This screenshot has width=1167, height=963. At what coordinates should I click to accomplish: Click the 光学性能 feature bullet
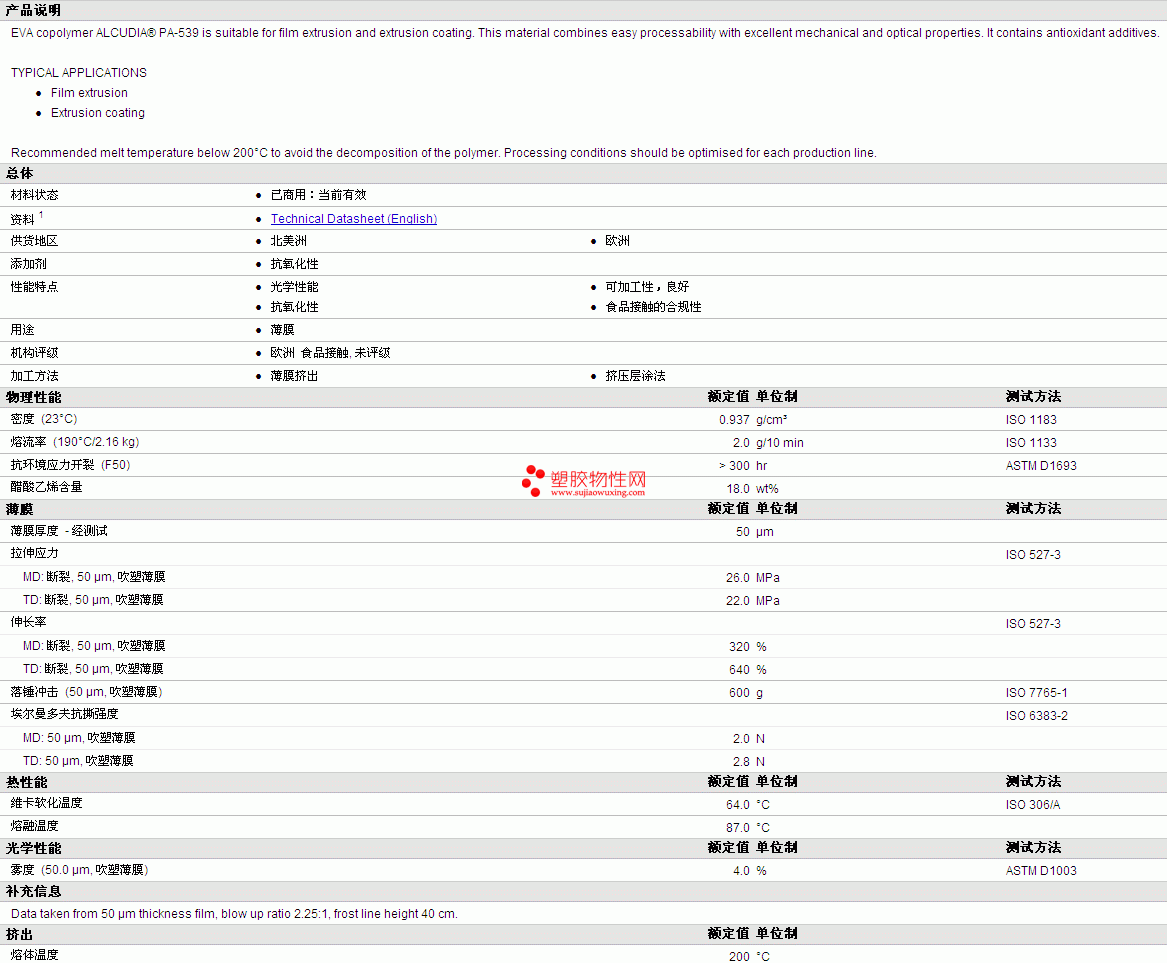[x=295, y=287]
